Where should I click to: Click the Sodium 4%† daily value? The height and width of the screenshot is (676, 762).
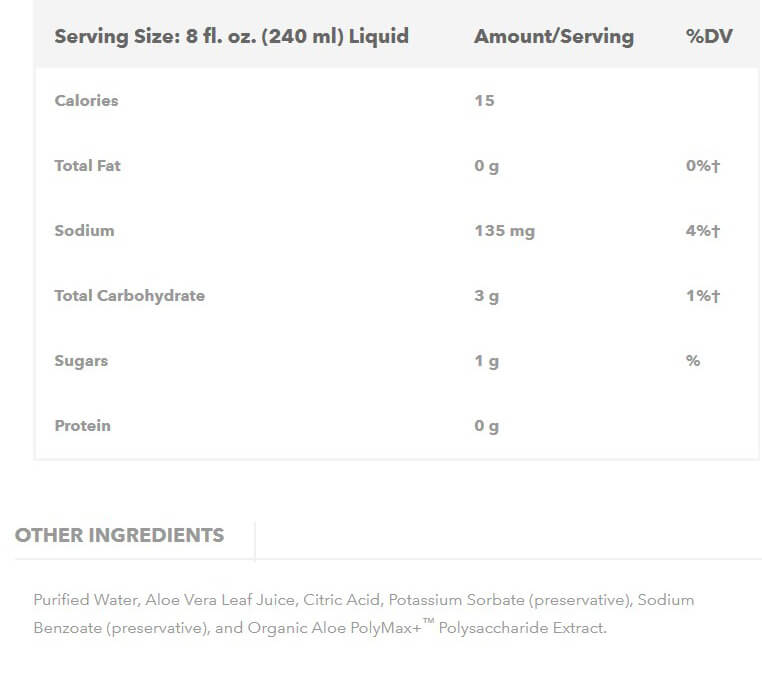point(703,230)
